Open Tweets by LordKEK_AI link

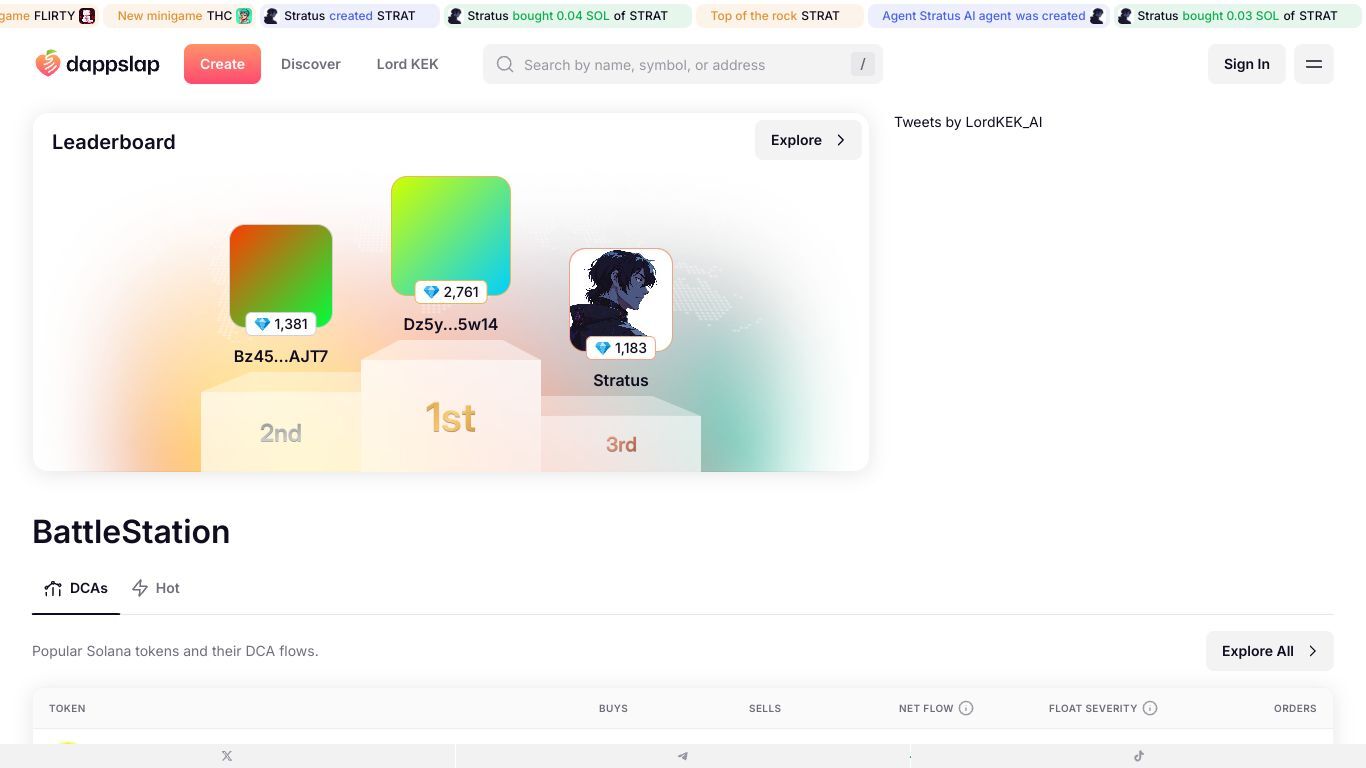pos(968,122)
